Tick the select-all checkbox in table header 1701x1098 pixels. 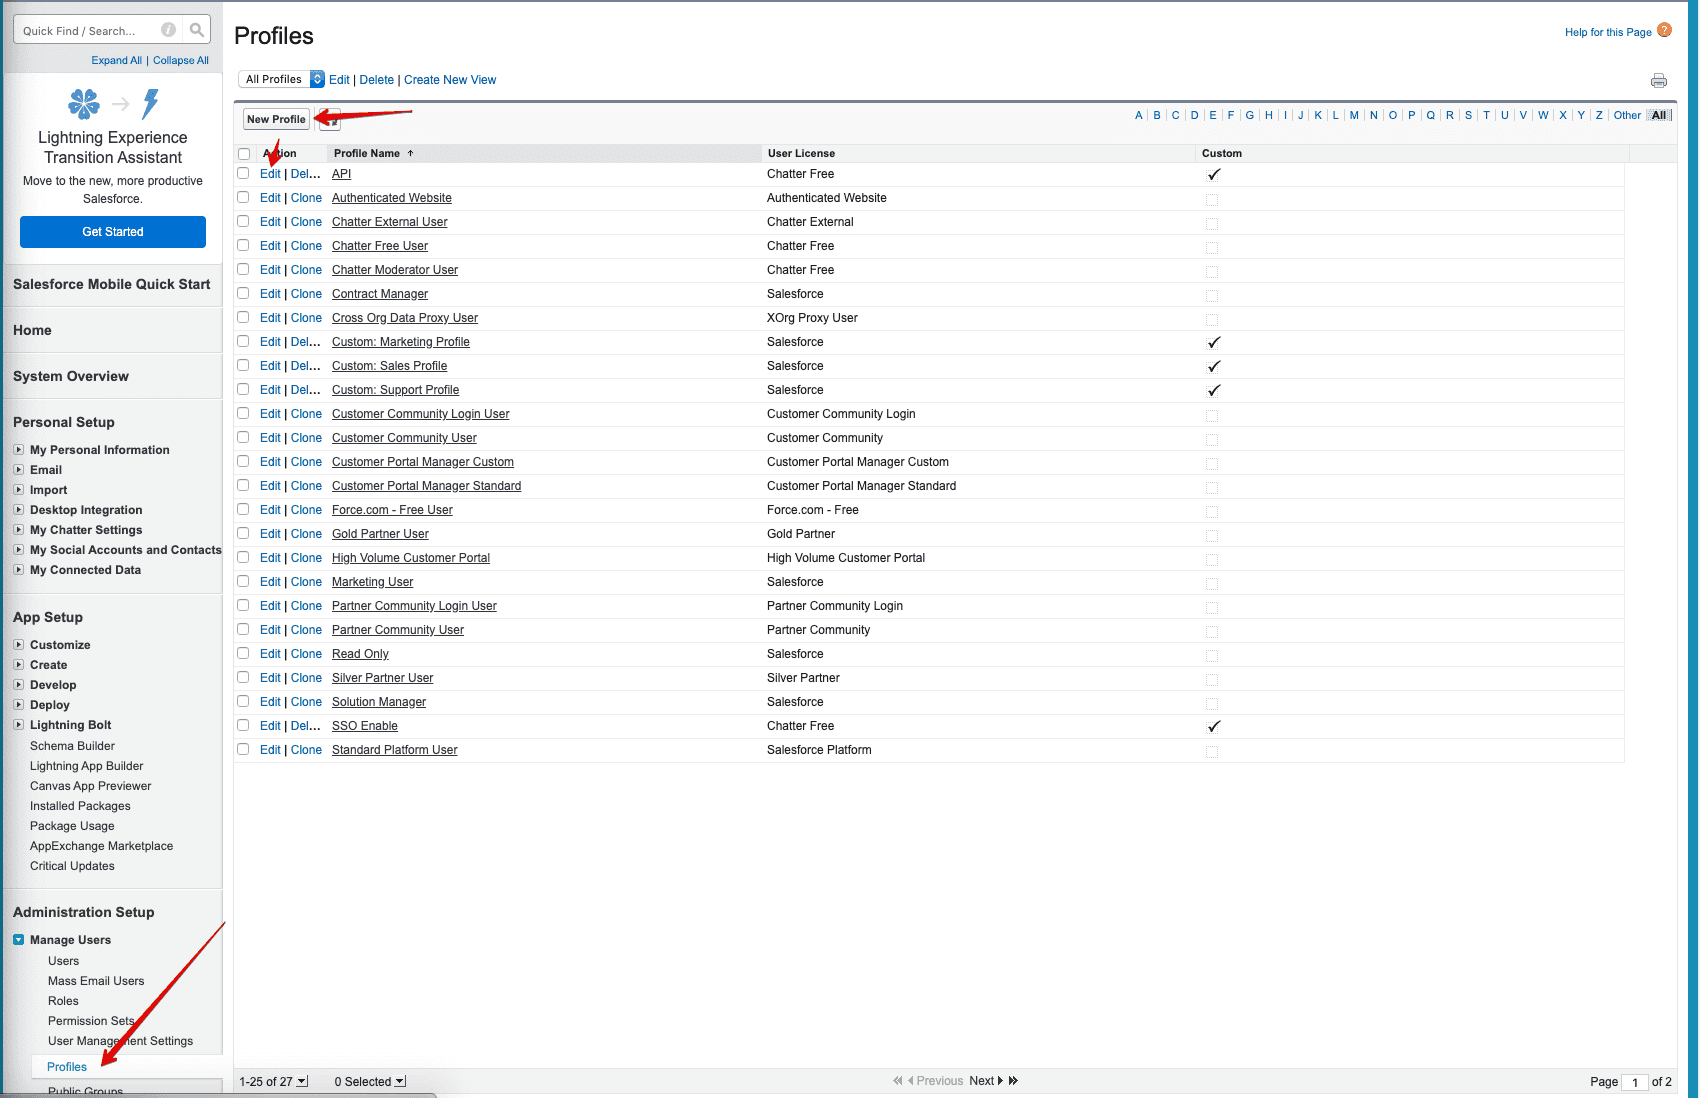pyautogui.click(x=244, y=154)
